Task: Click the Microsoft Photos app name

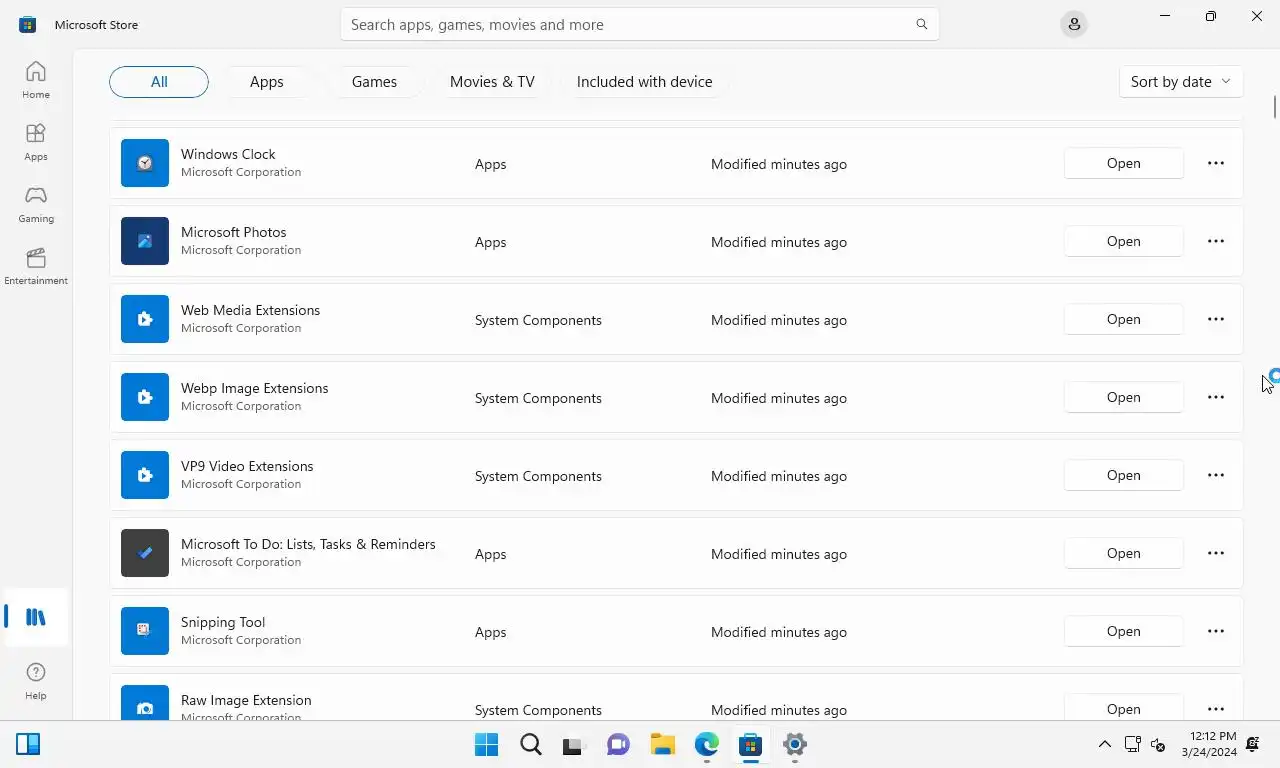Action: coord(233,232)
